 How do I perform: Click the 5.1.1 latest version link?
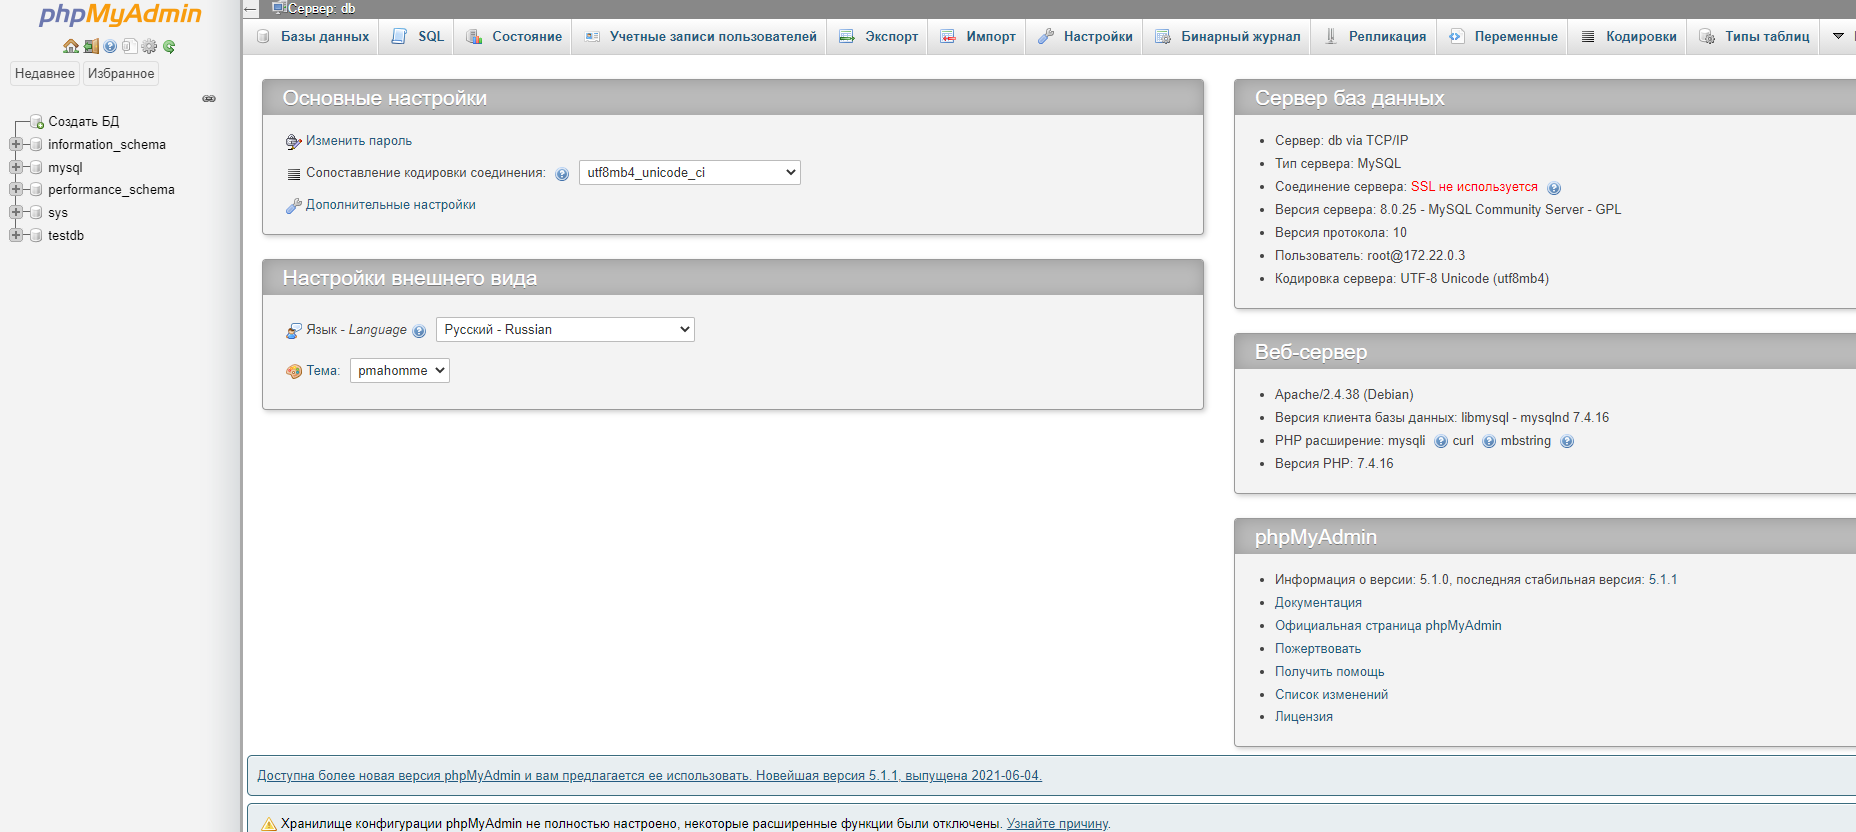[1663, 579]
